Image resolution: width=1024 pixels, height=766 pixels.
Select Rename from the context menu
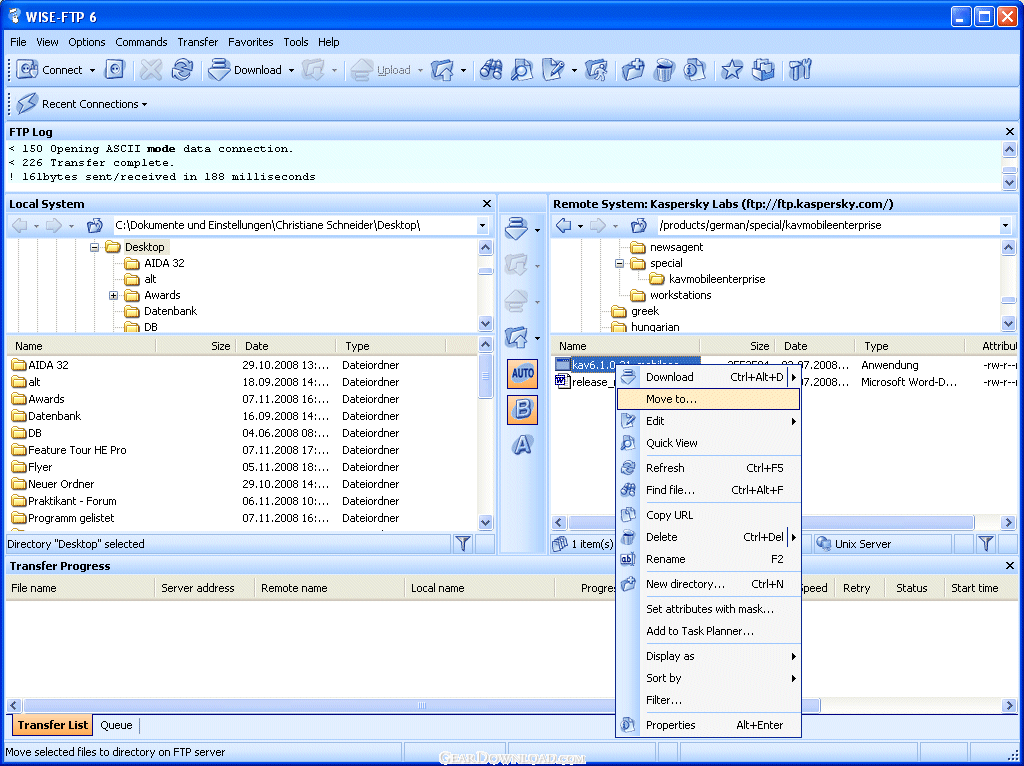(709, 559)
